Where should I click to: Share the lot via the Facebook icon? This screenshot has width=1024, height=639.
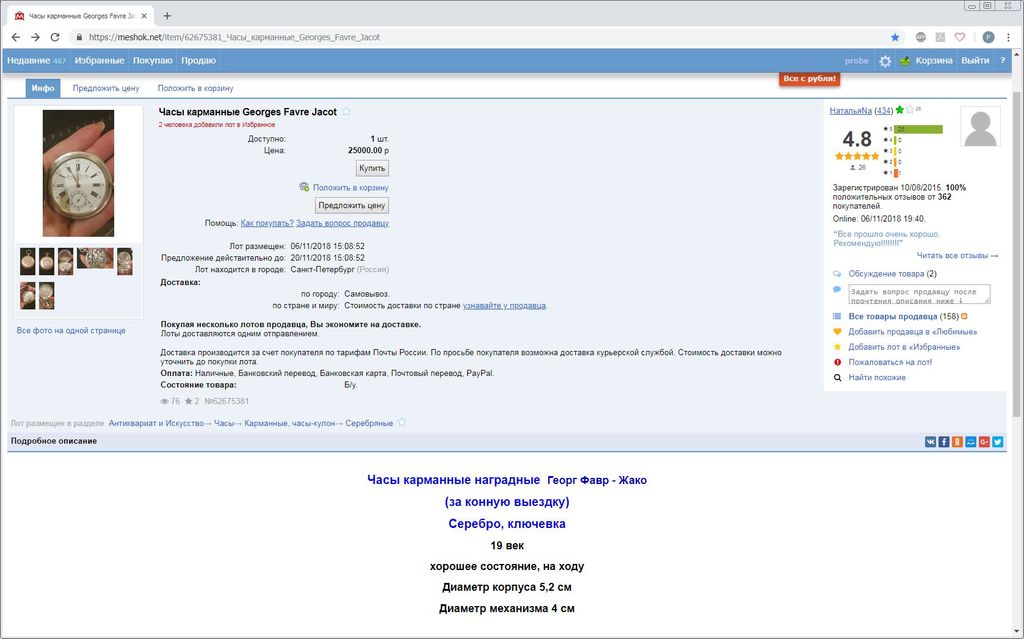[944, 441]
